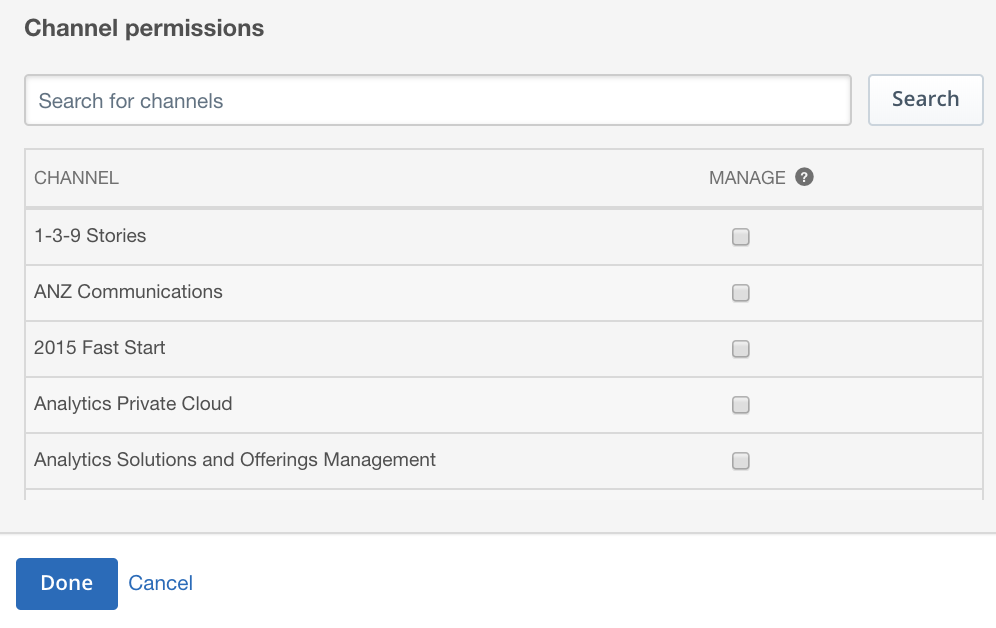
Task: Click the Cancel link
Action: click(160, 583)
